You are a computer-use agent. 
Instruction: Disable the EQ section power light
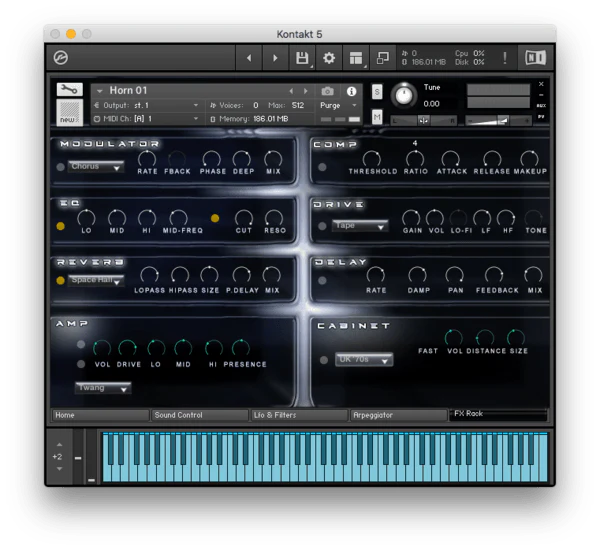pos(60,226)
